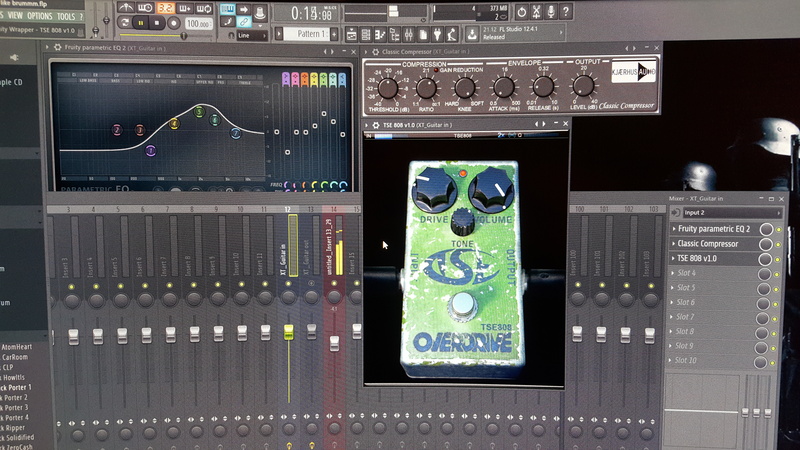This screenshot has height=450, width=800.
Task: Open the Playlist window icon
Action: point(352,35)
